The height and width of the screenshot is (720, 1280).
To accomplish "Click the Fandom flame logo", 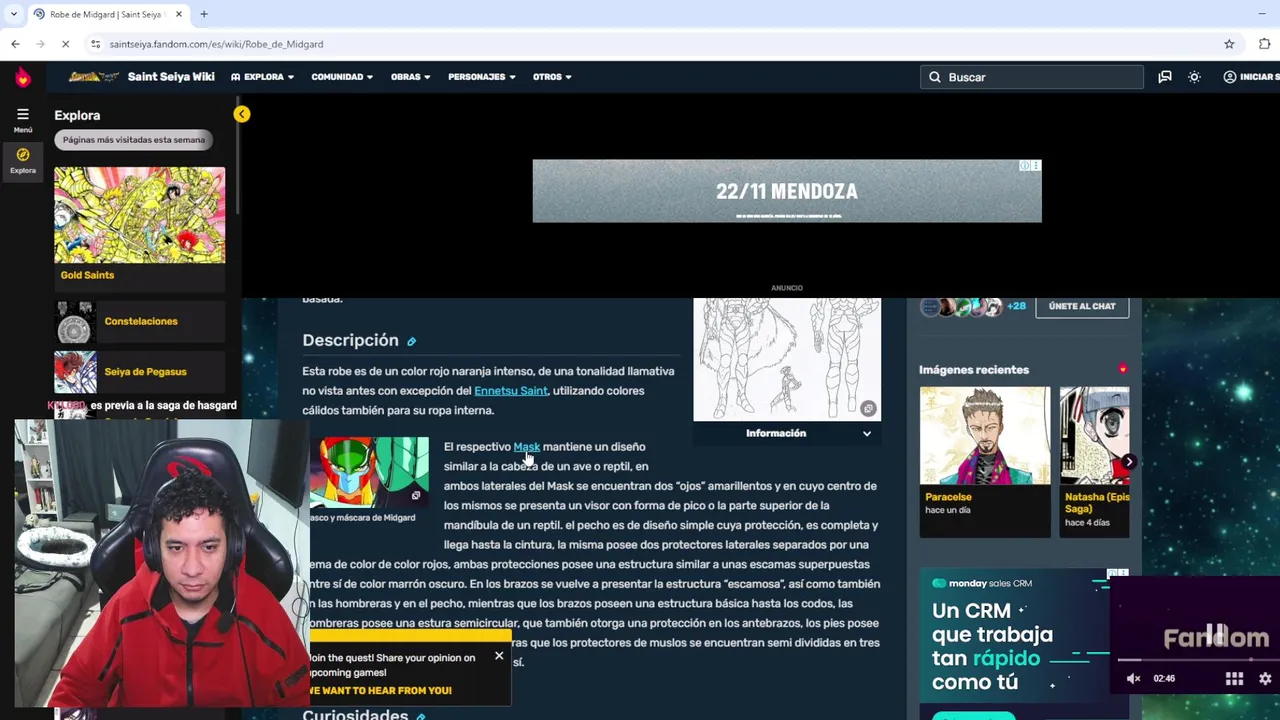I will click(23, 77).
